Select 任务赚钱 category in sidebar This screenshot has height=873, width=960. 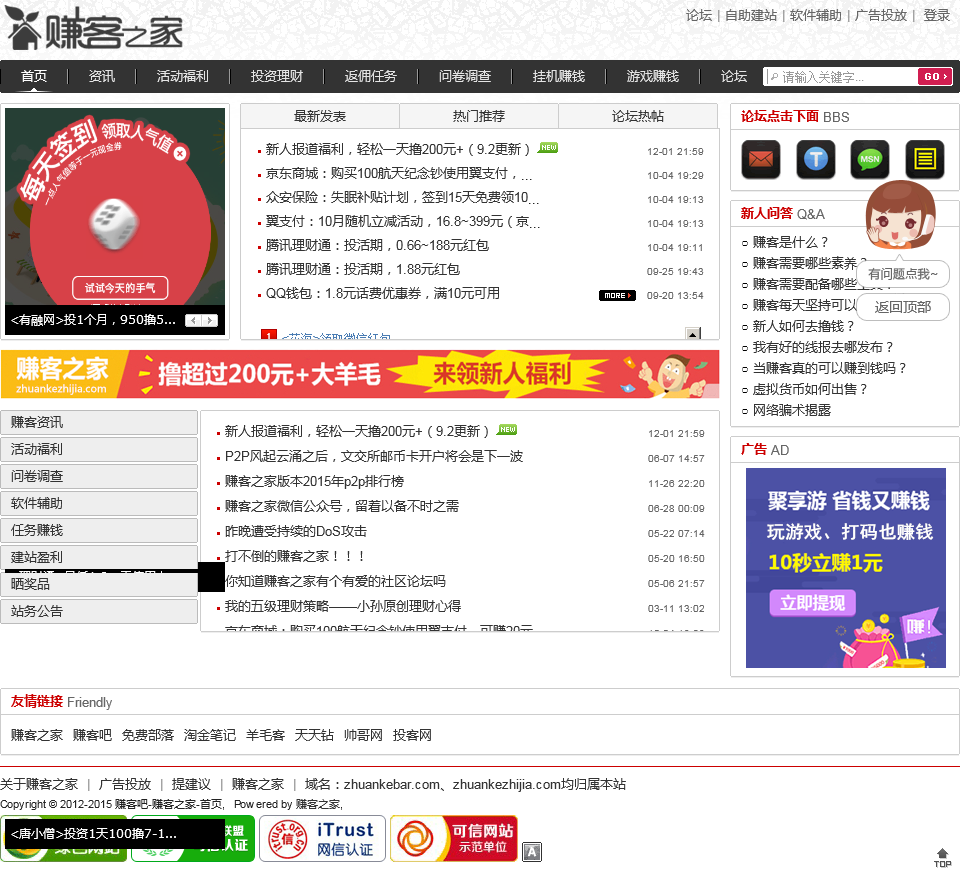(99, 530)
